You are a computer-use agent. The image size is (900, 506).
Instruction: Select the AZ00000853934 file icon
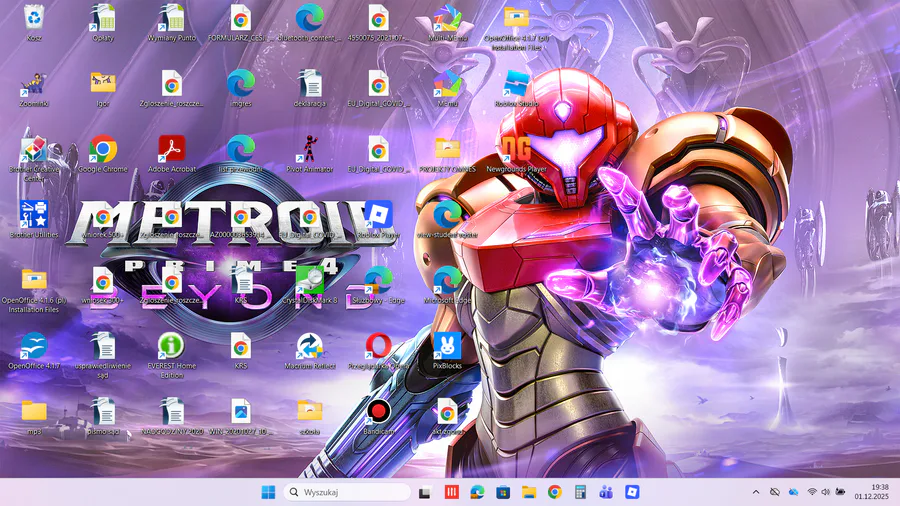240,214
